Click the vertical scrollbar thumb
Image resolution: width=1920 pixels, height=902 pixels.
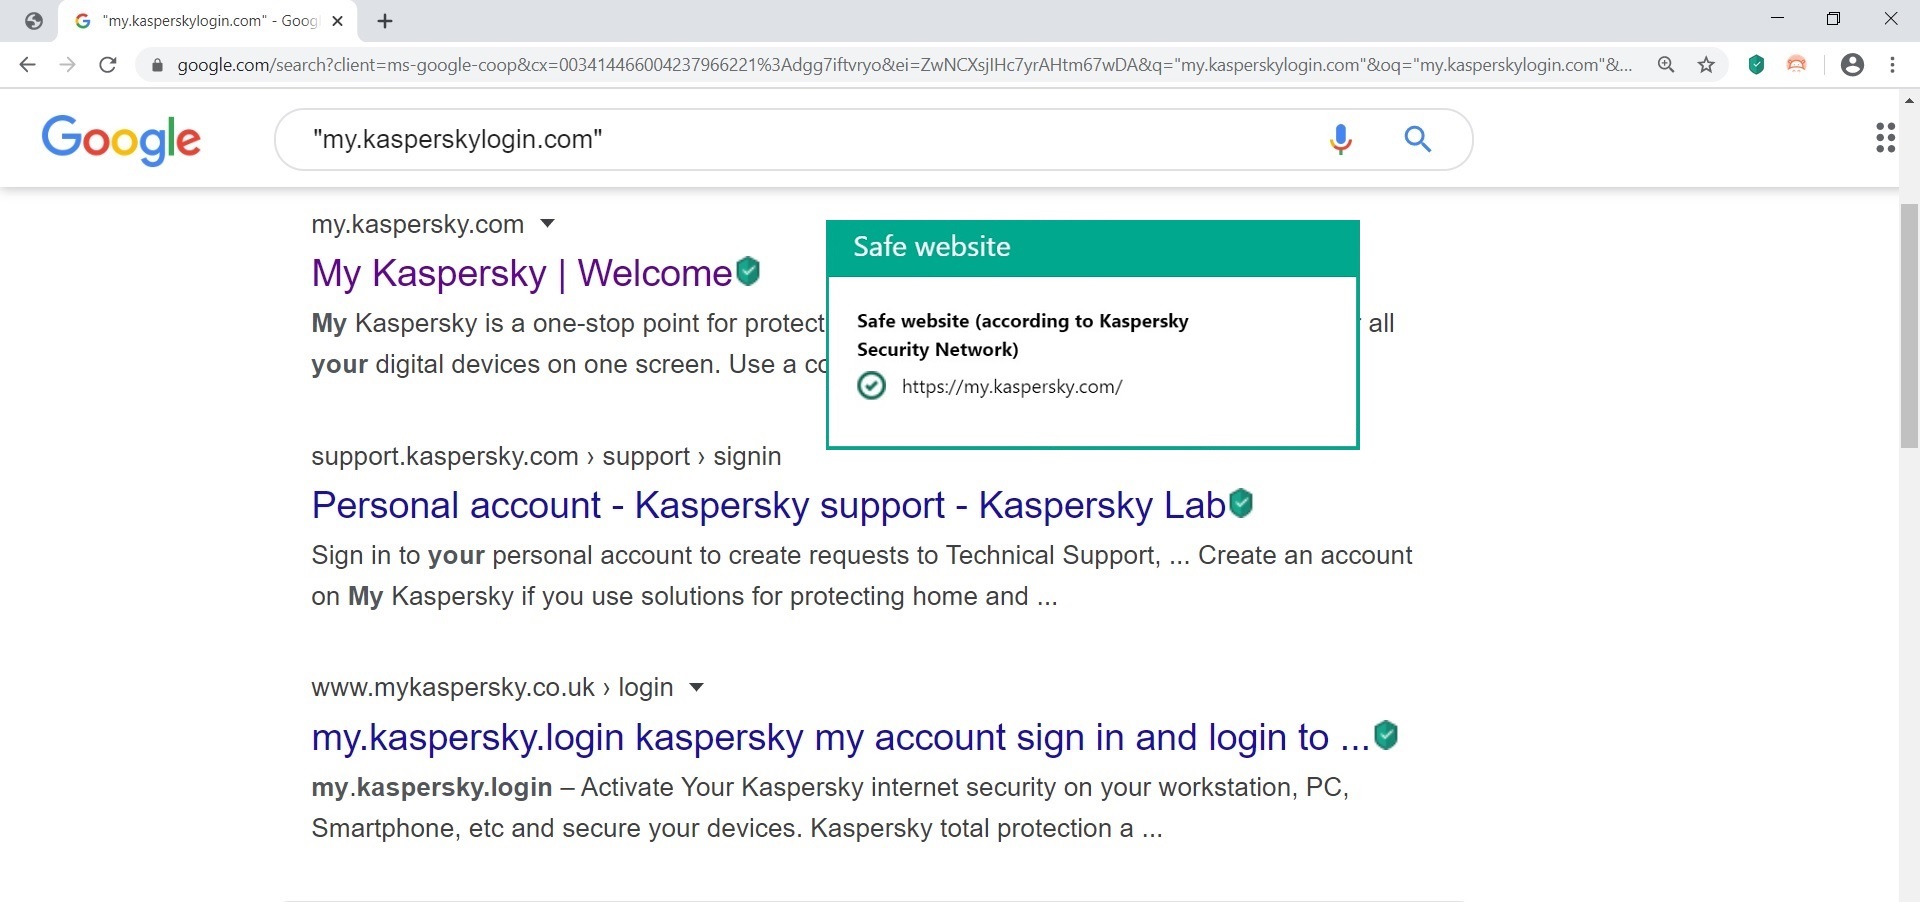pos(1909,325)
